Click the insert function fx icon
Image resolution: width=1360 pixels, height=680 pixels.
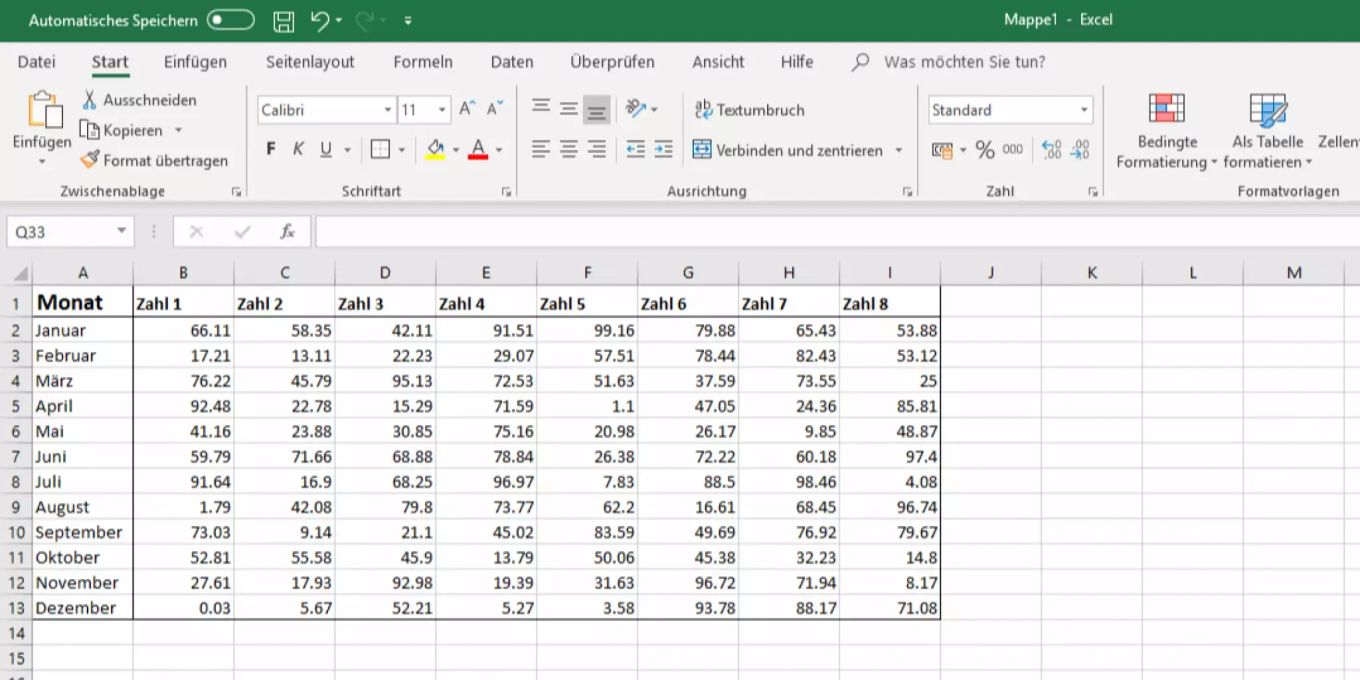click(288, 232)
